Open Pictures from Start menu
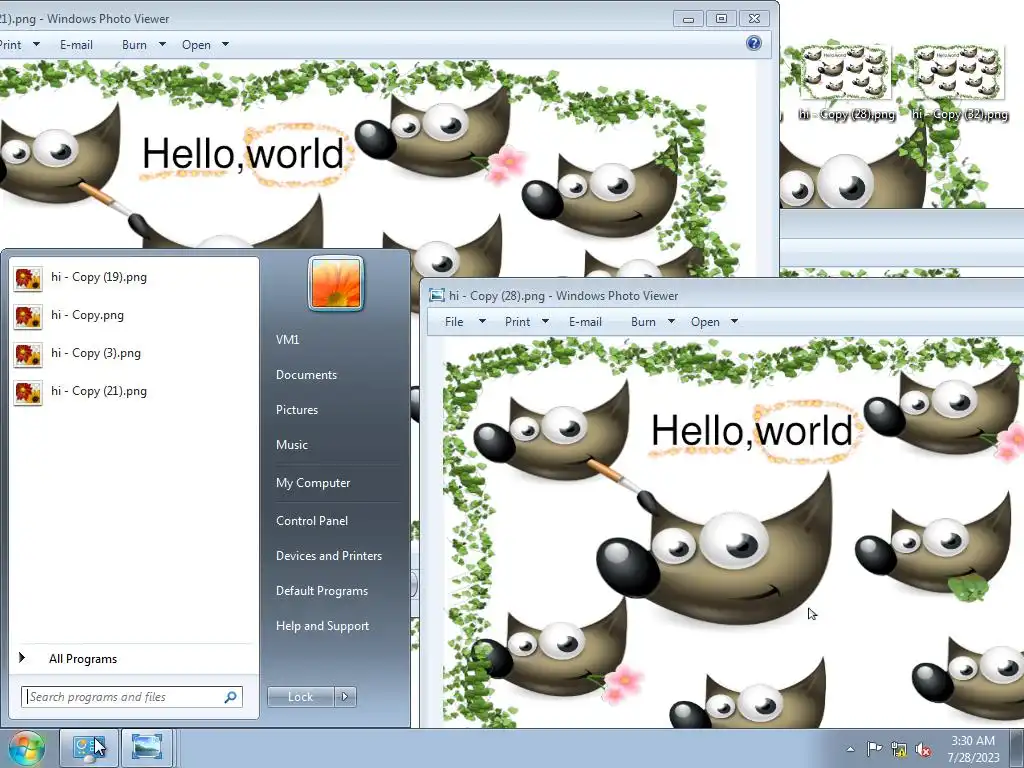Image resolution: width=1024 pixels, height=768 pixels. [x=296, y=409]
